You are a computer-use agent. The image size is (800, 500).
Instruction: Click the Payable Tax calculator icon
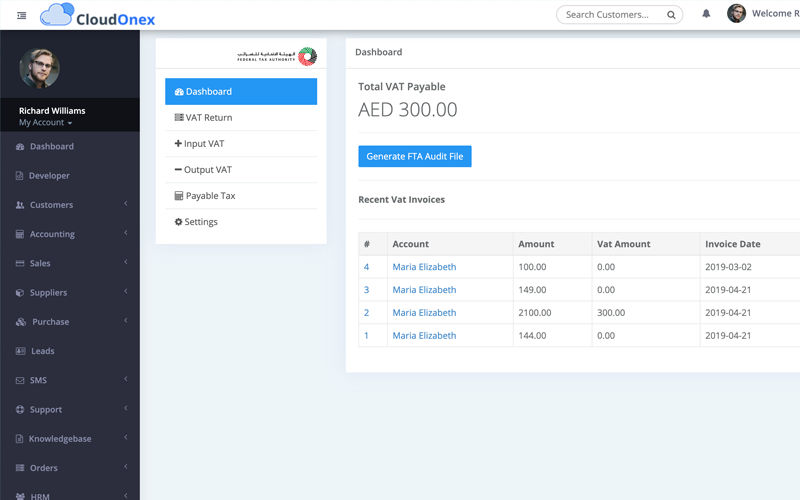coord(179,196)
